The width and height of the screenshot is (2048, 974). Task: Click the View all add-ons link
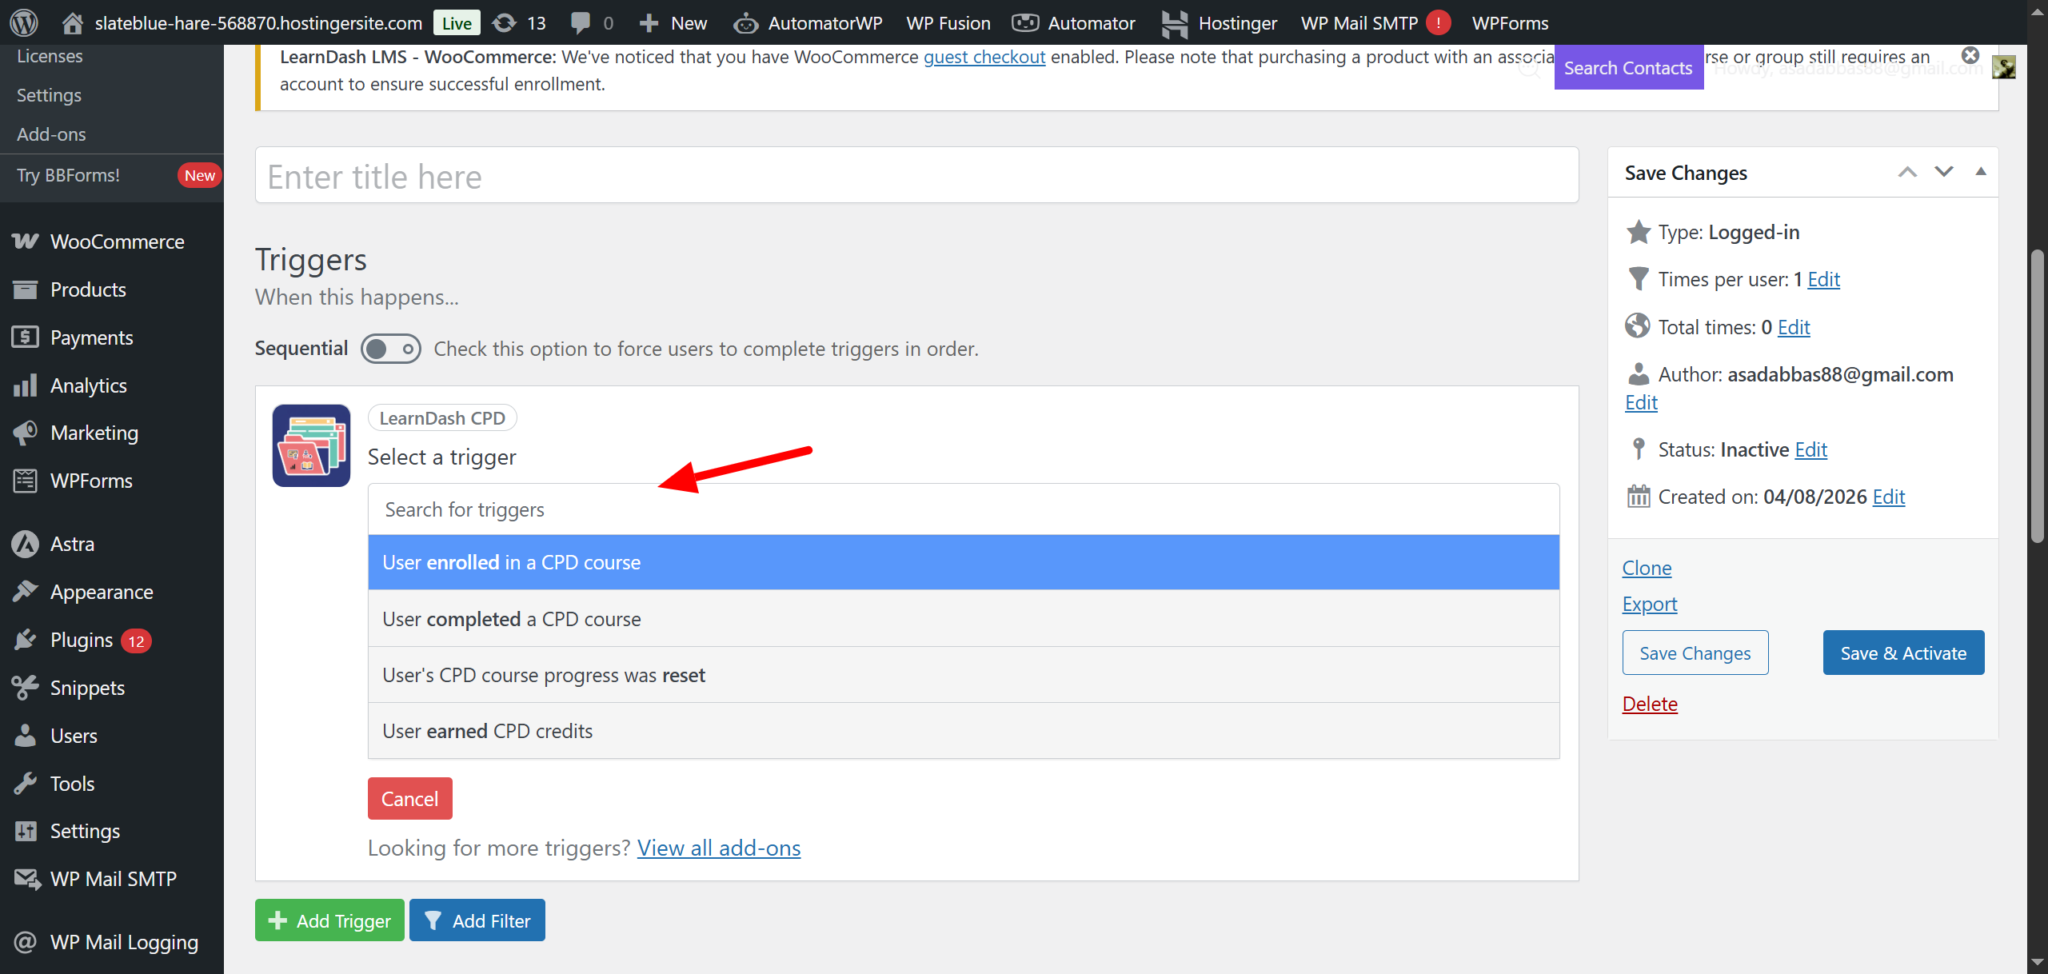coord(718,848)
